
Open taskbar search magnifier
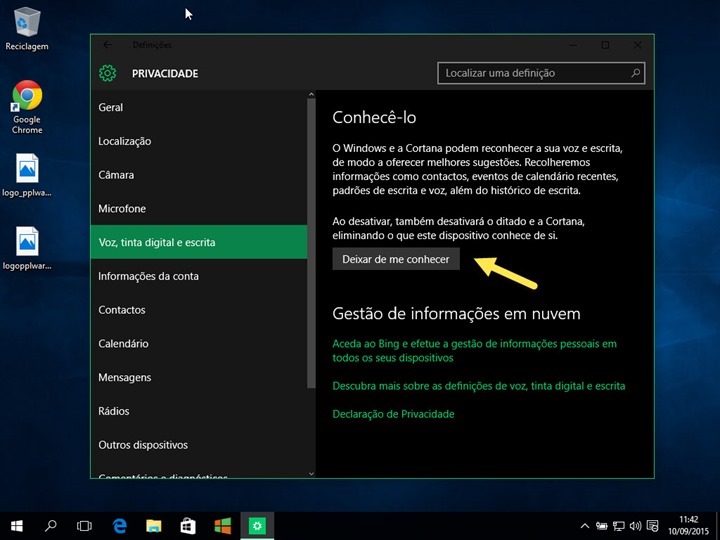coord(51,526)
